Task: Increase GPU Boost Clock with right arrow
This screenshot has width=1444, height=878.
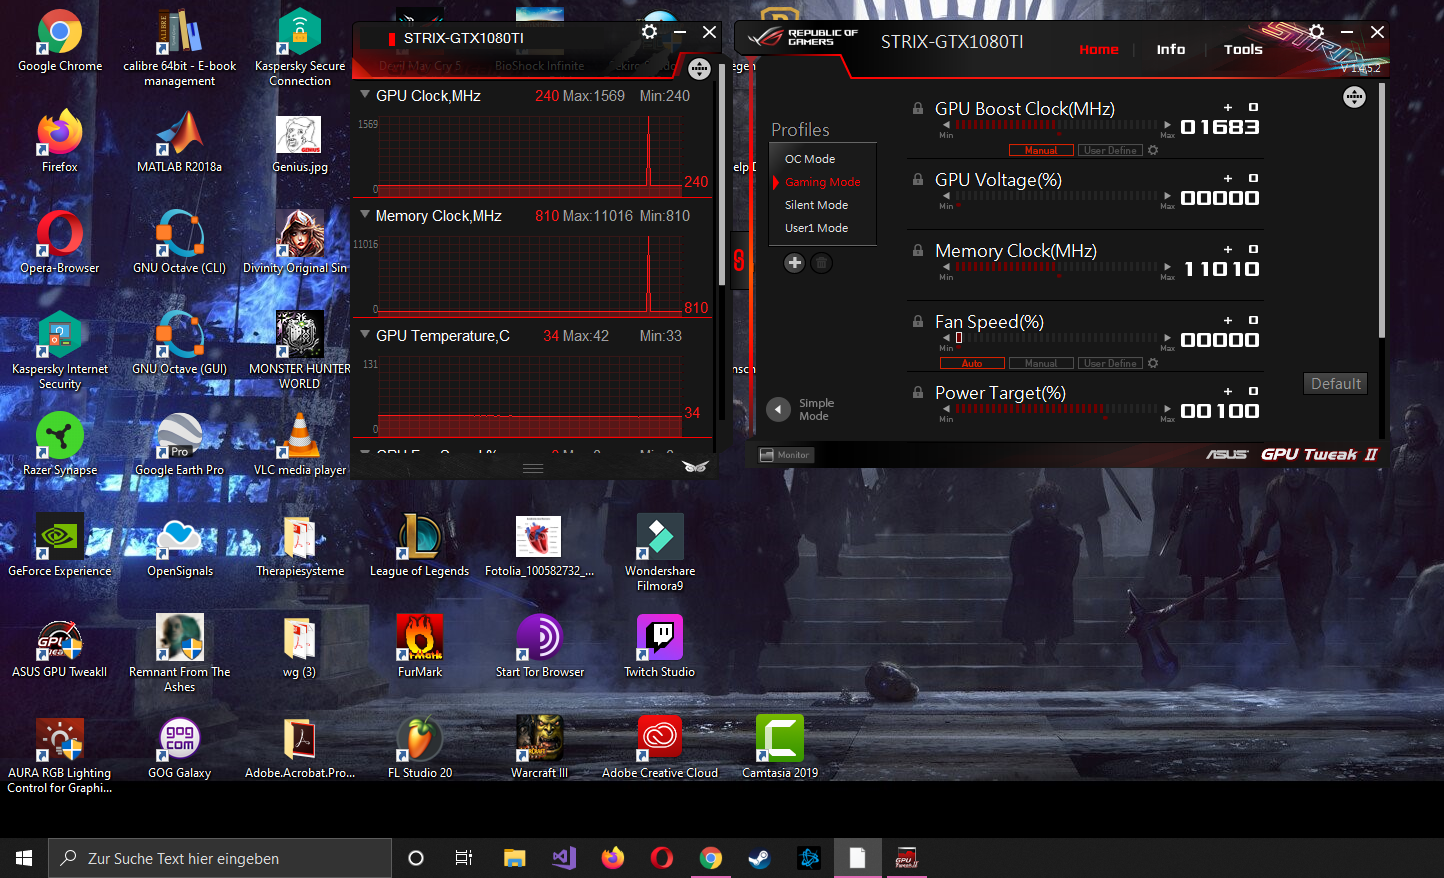Action: coord(1167,125)
